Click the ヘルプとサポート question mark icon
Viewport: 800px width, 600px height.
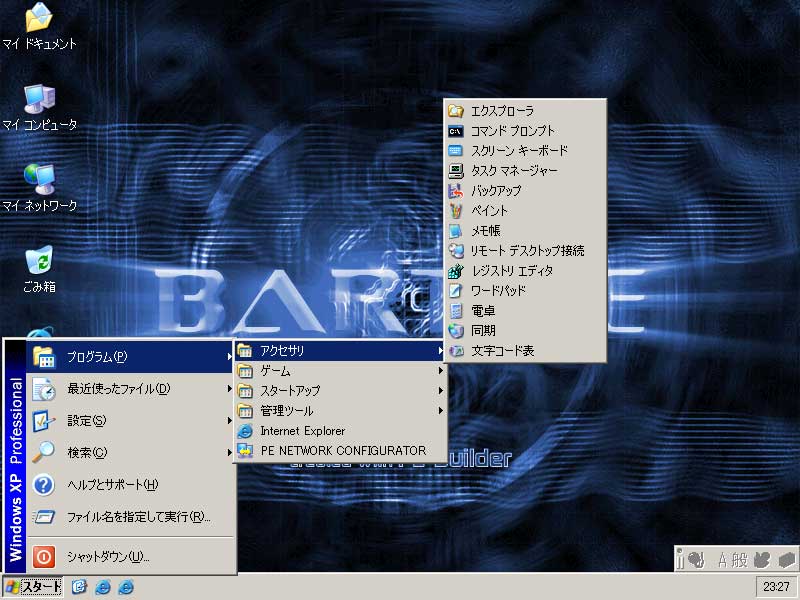tap(44, 485)
